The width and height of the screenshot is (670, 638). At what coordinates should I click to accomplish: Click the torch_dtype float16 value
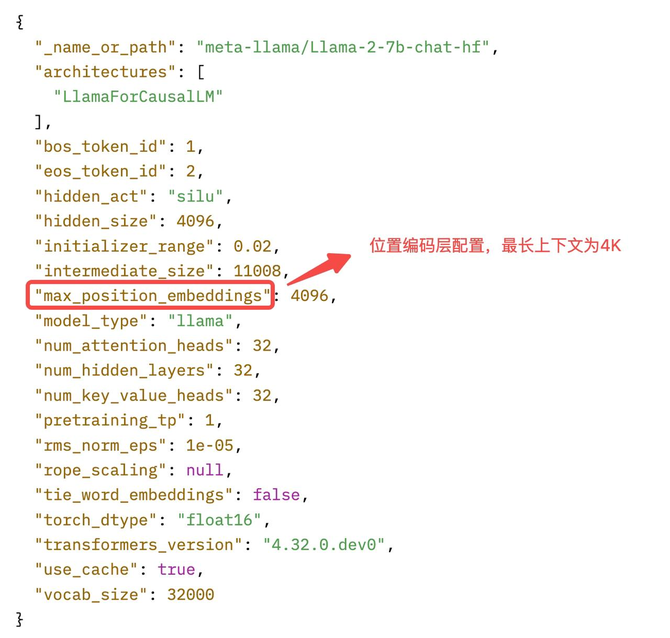pos(219,520)
